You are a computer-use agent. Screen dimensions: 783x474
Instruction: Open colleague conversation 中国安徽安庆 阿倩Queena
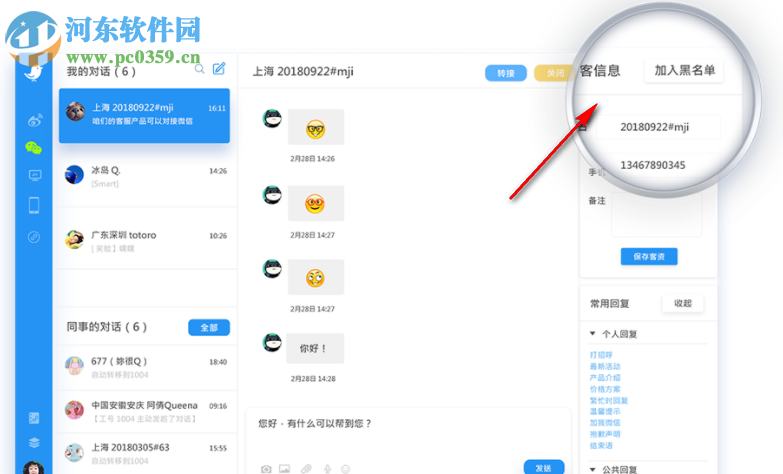[144, 411]
